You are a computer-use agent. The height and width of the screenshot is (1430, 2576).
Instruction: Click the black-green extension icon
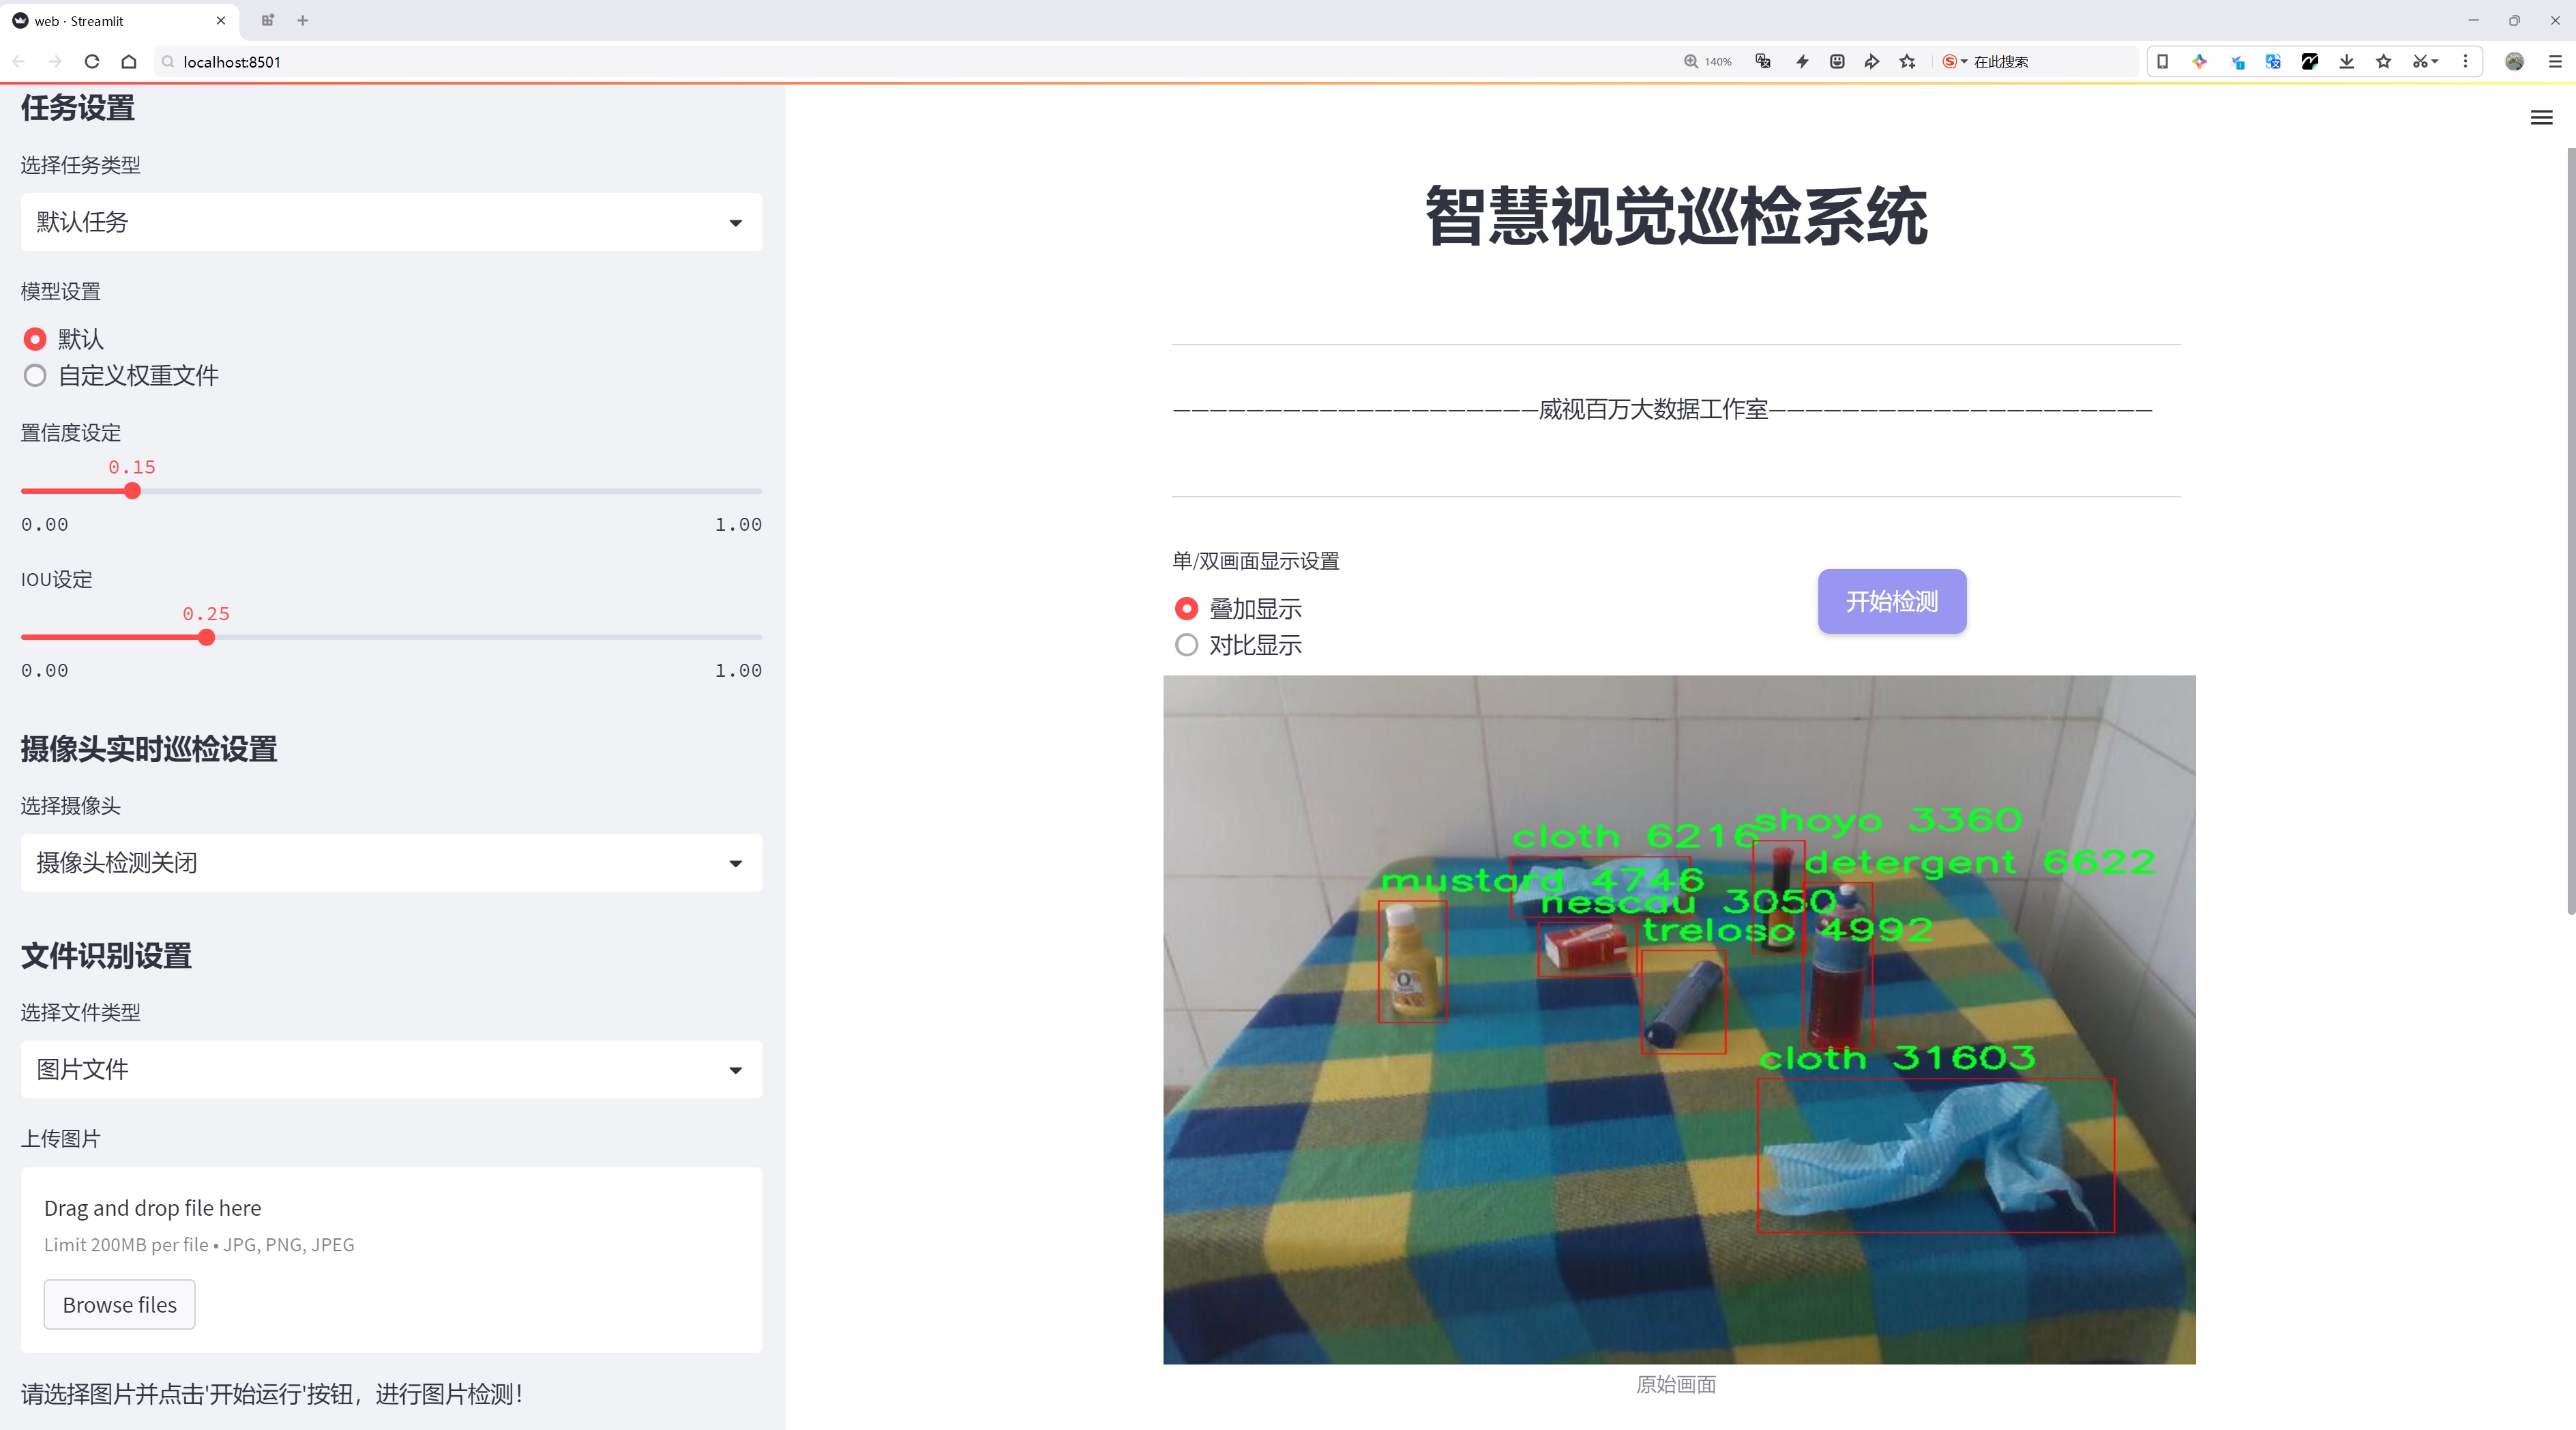(2310, 62)
